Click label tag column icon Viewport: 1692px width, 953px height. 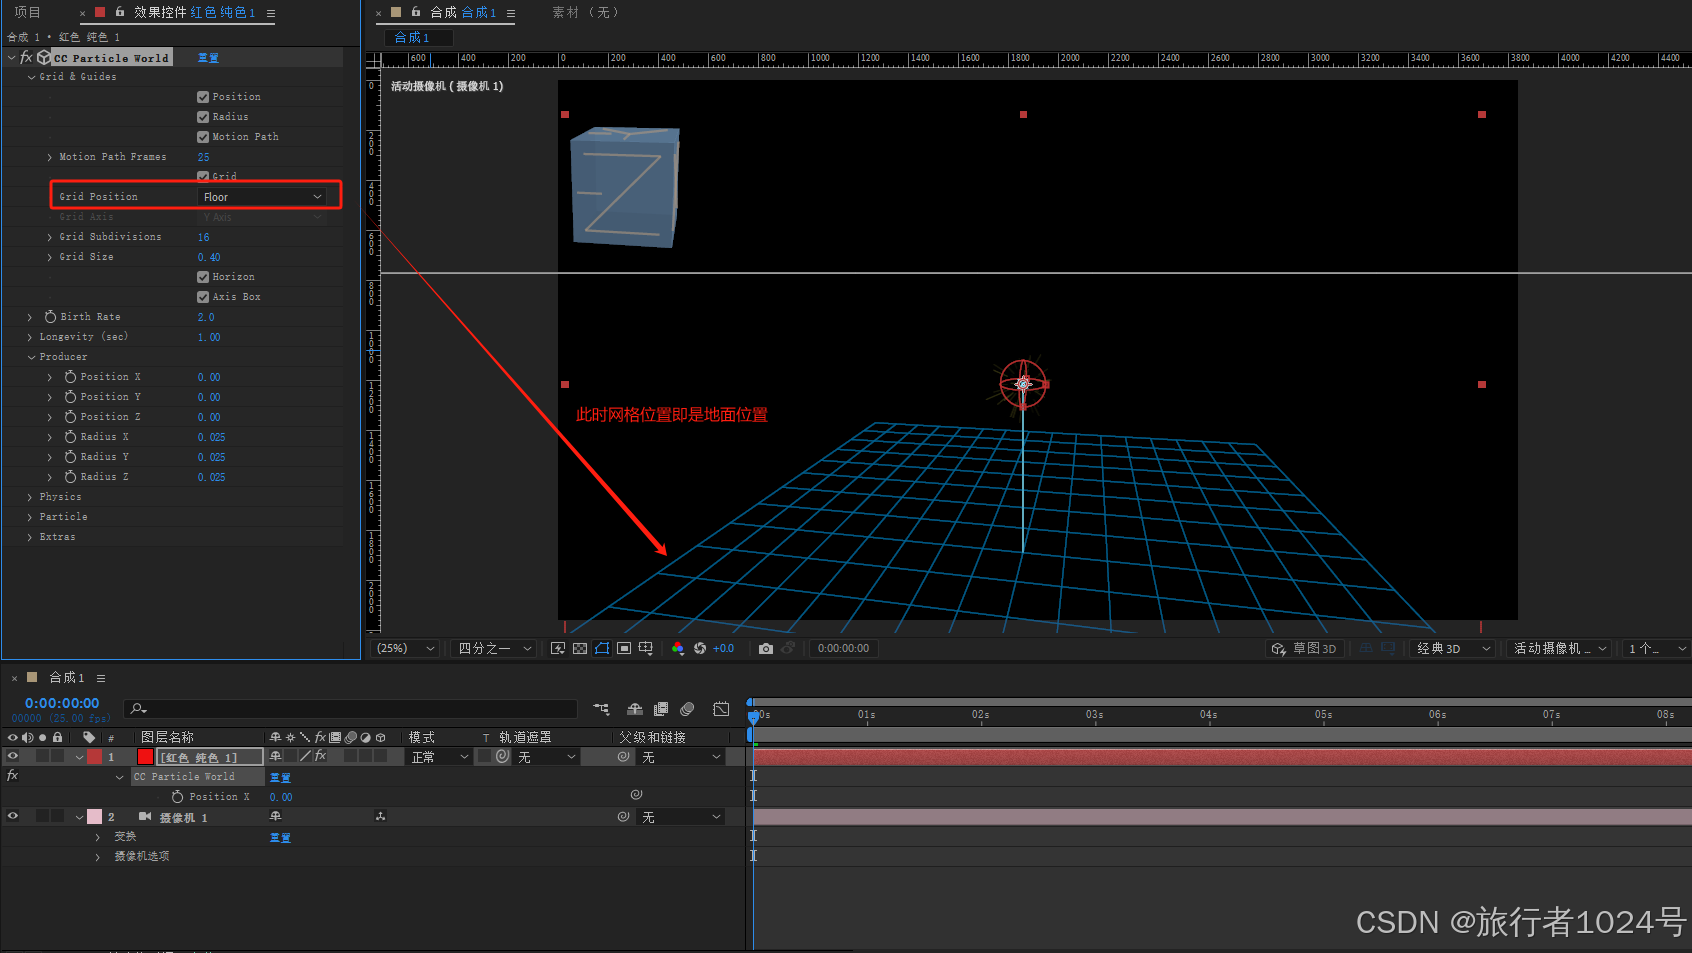(89, 737)
